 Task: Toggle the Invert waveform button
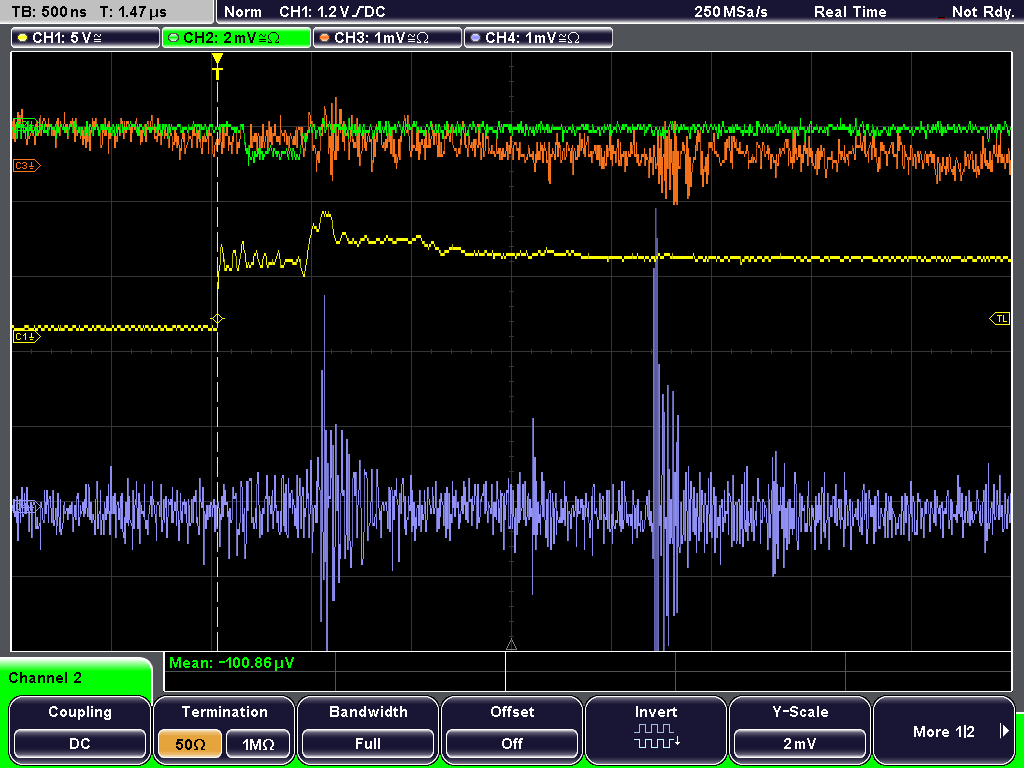[656, 728]
